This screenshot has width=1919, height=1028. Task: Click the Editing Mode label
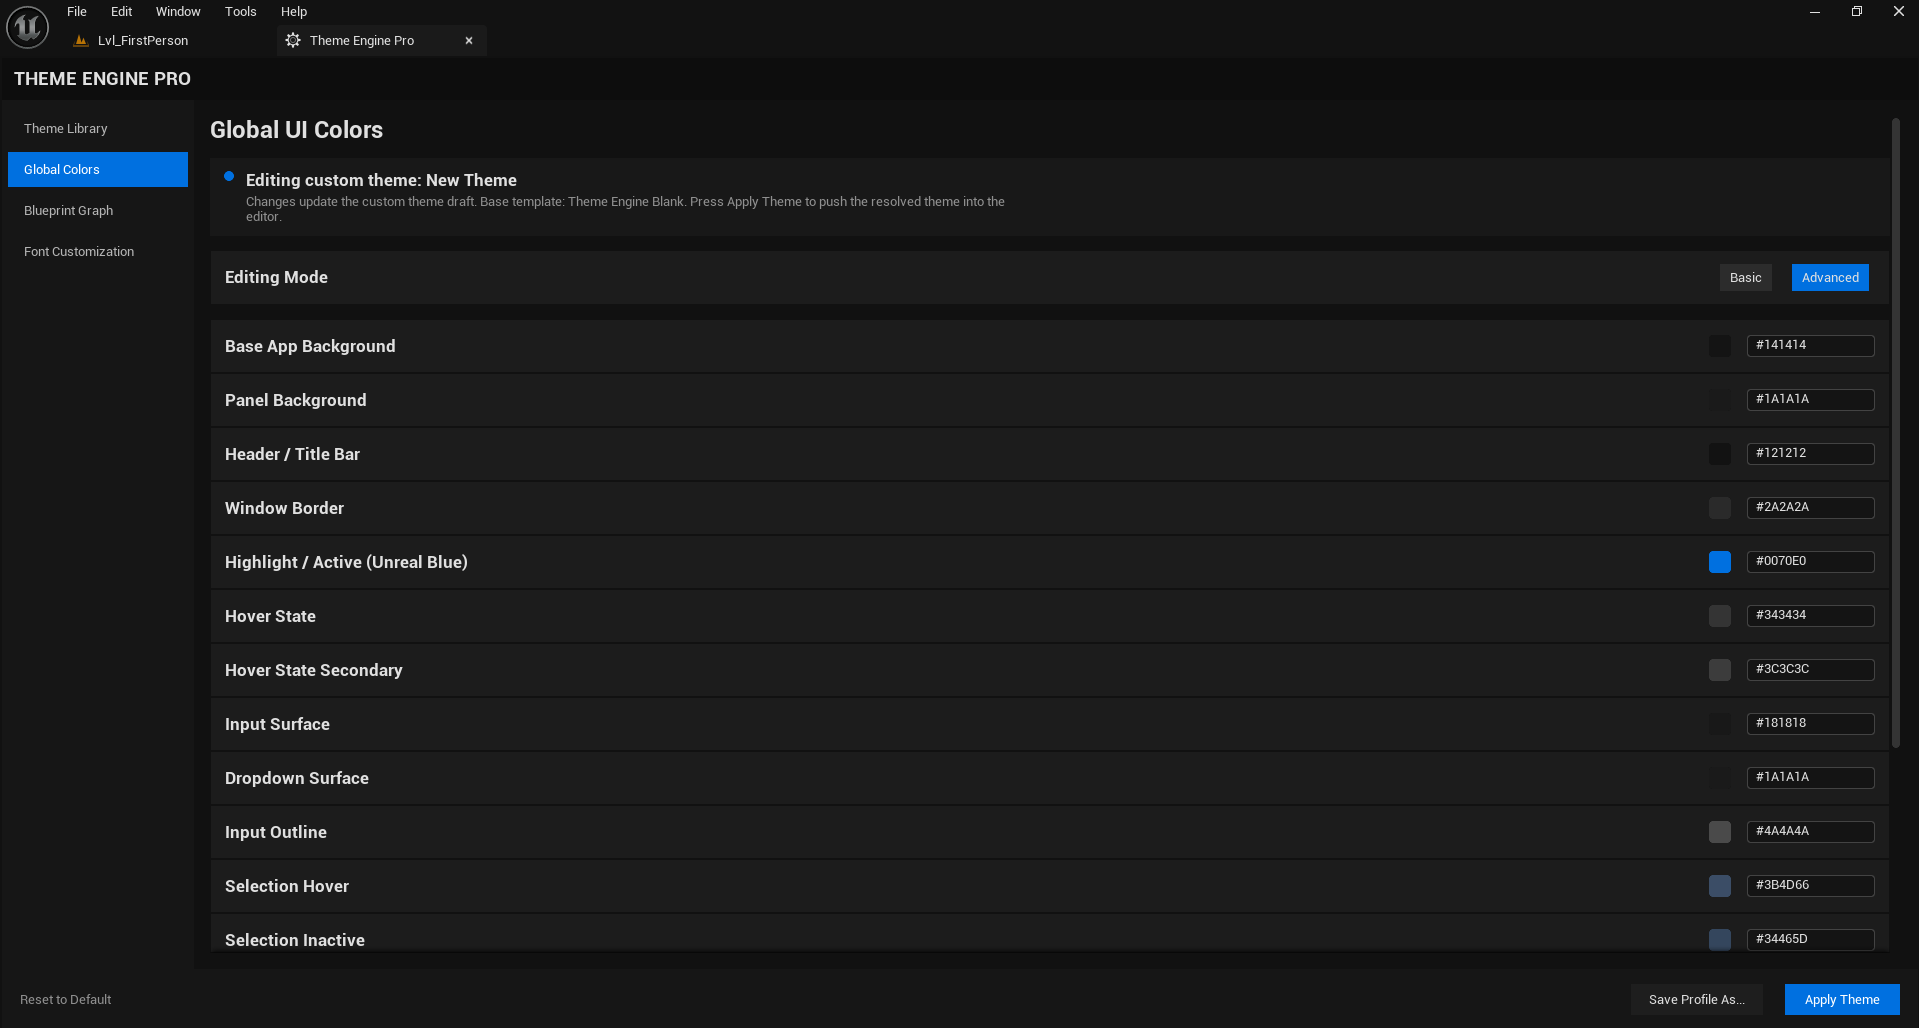(x=276, y=278)
